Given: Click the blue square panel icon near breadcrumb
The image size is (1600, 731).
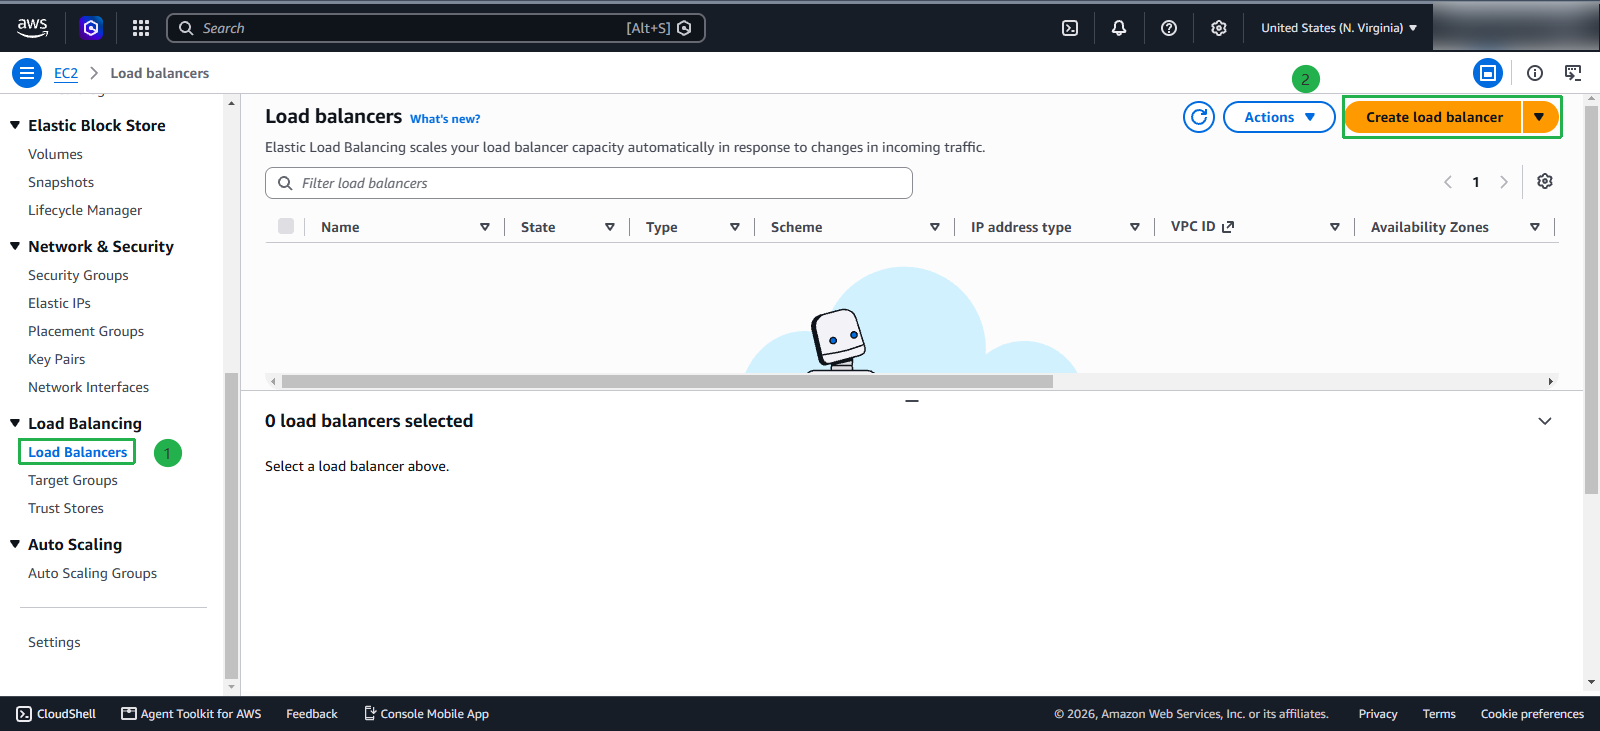Looking at the screenshot, I should click(x=1488, y=73).
